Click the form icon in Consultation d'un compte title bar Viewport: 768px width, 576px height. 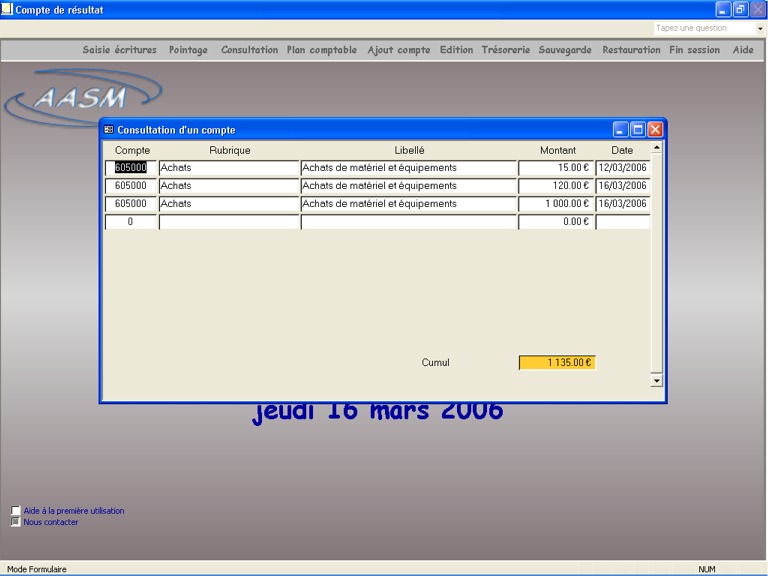click(x=109, y=130)
